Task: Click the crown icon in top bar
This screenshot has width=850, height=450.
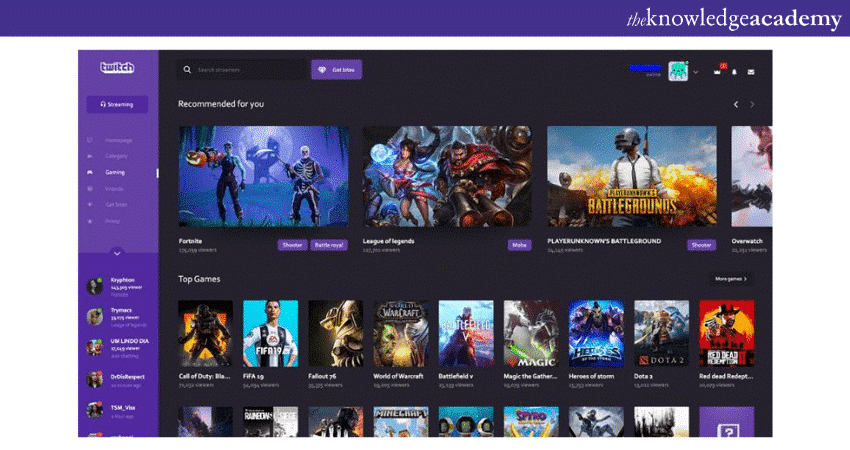Action: coord(717,71)
